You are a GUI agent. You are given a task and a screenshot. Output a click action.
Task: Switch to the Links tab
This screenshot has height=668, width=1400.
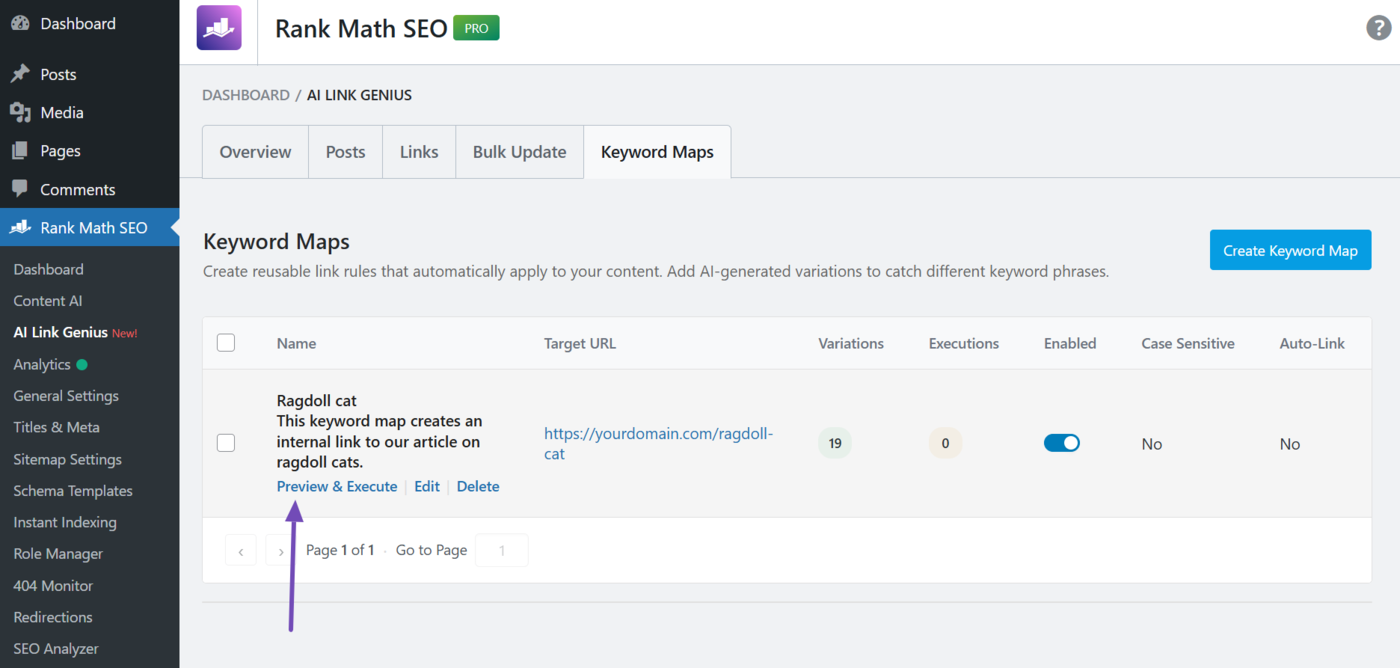tap(419, 152)
